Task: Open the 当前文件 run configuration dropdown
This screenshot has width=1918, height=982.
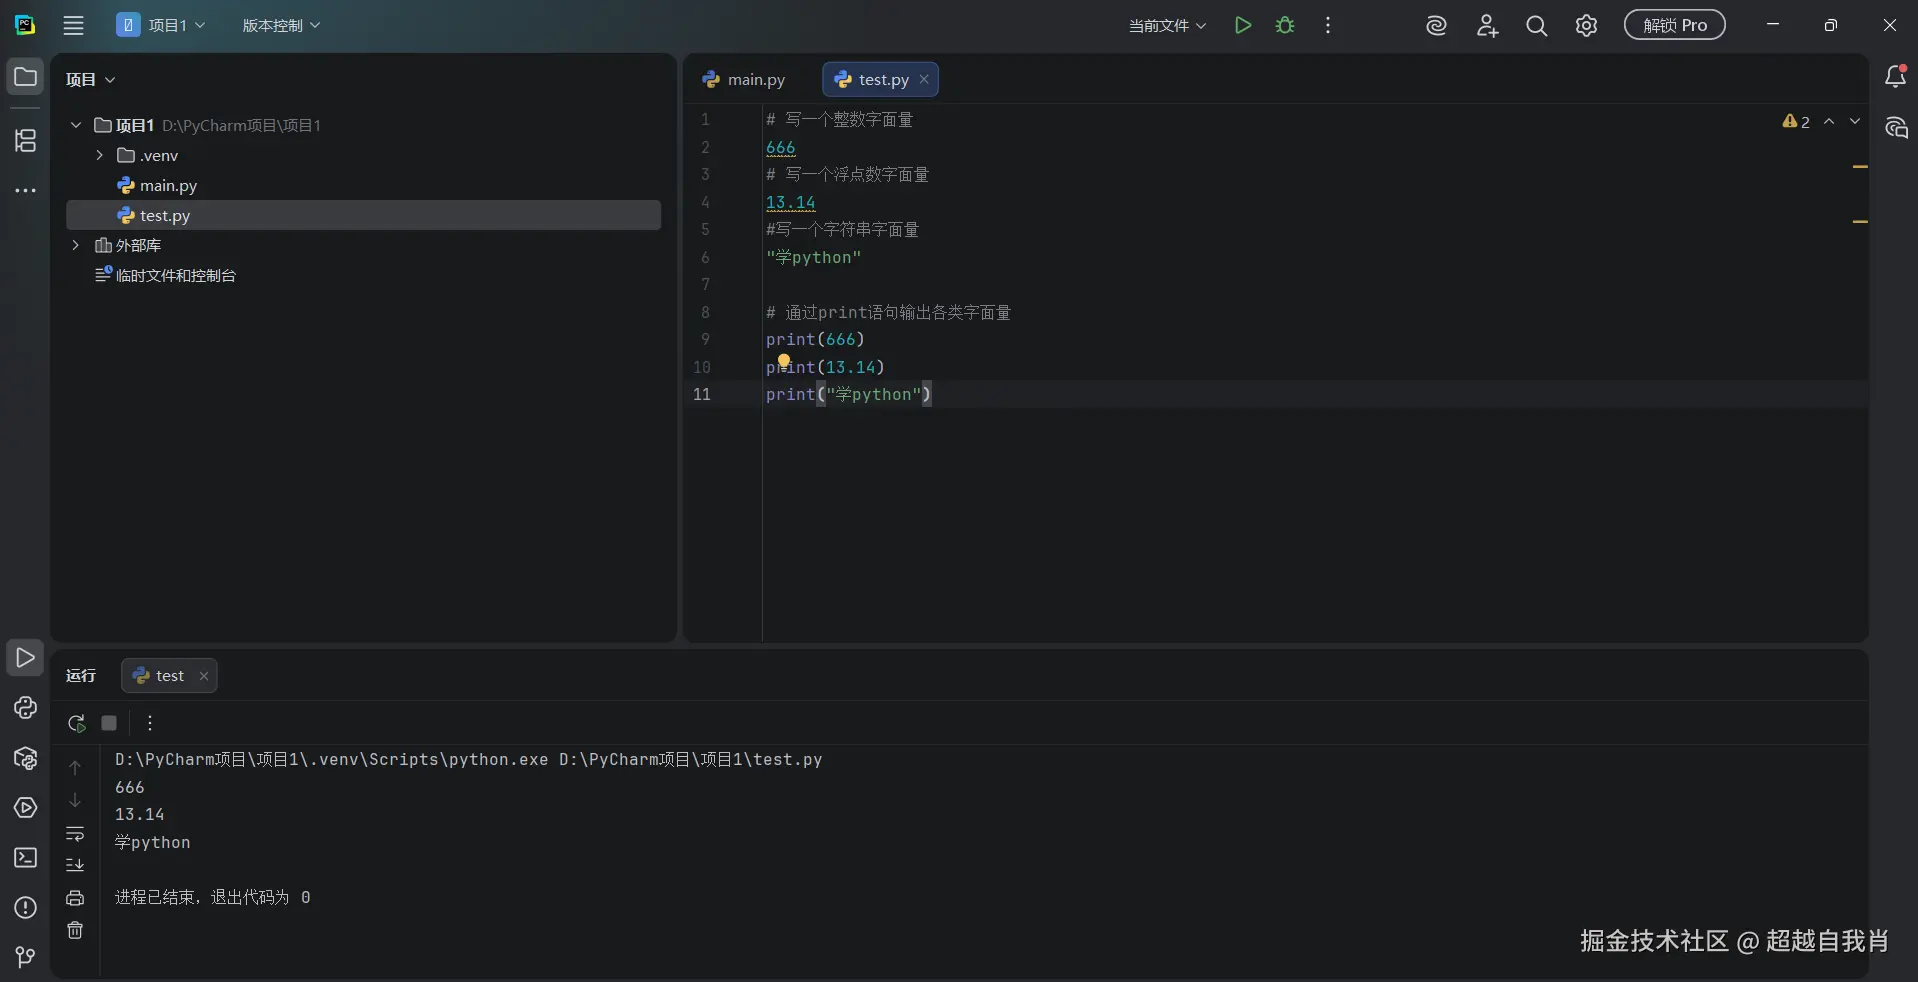Action: coord(1167,26)
